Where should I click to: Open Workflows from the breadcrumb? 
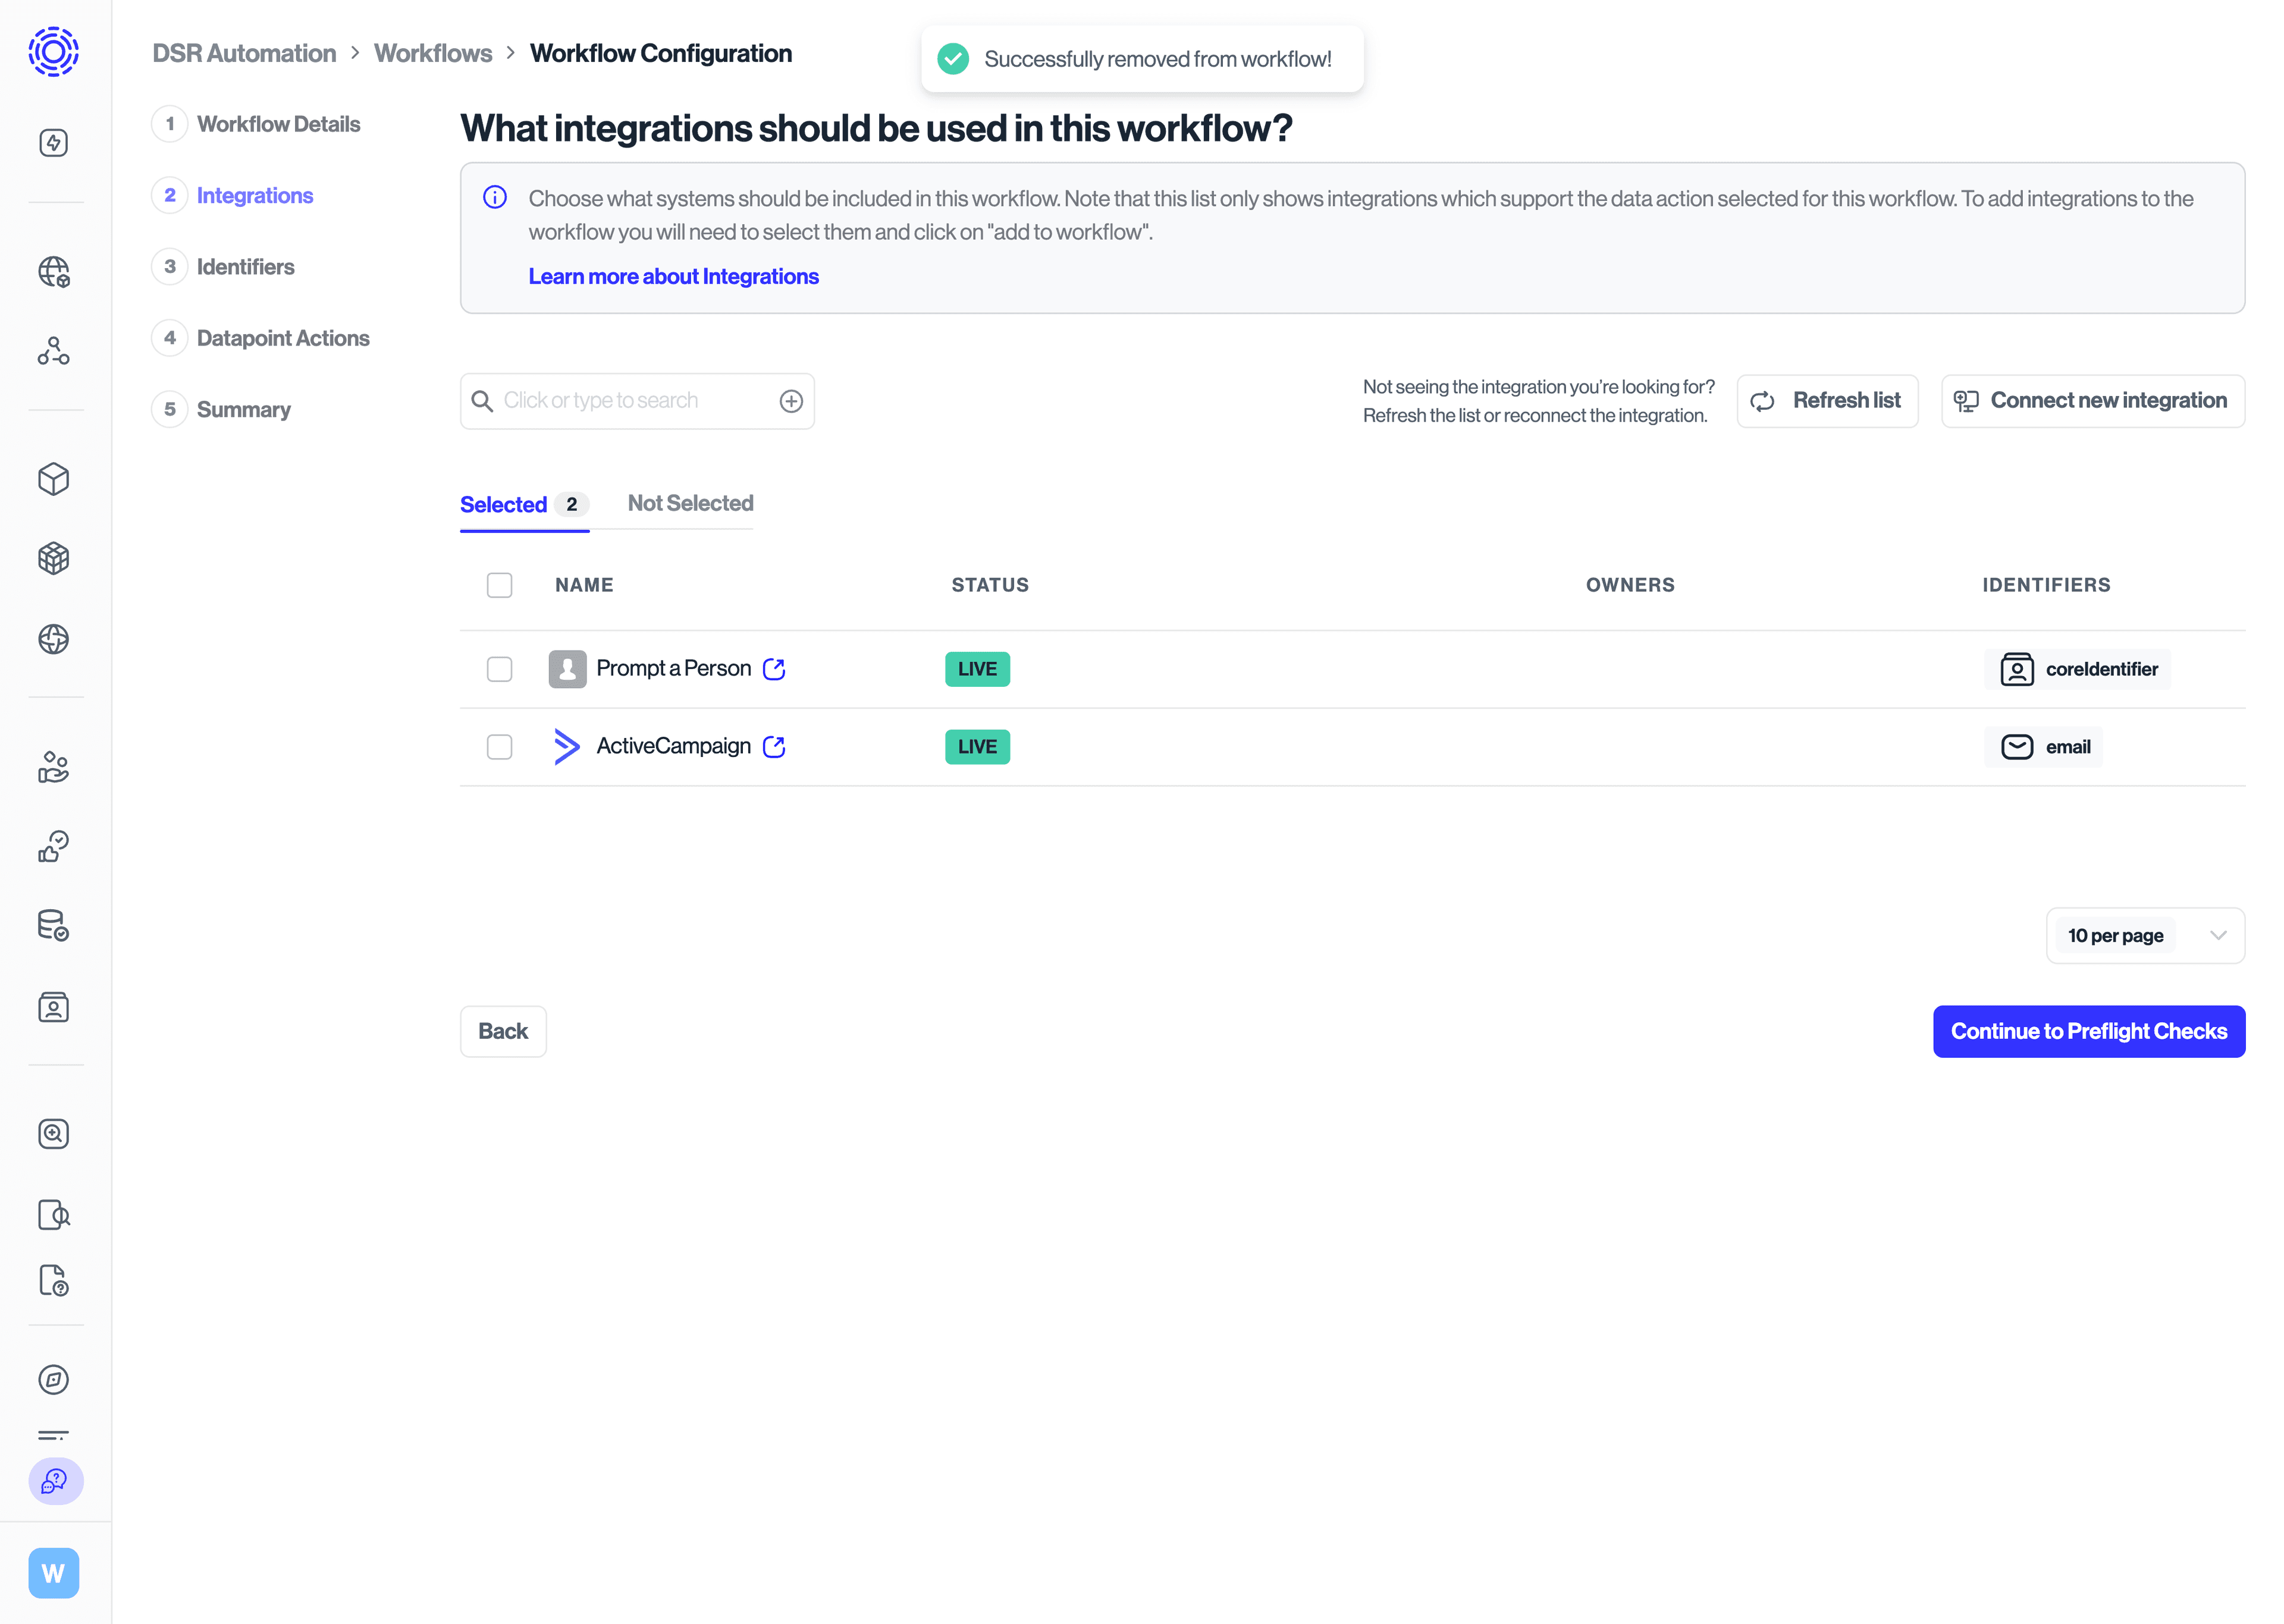click(x=433, y=53)
